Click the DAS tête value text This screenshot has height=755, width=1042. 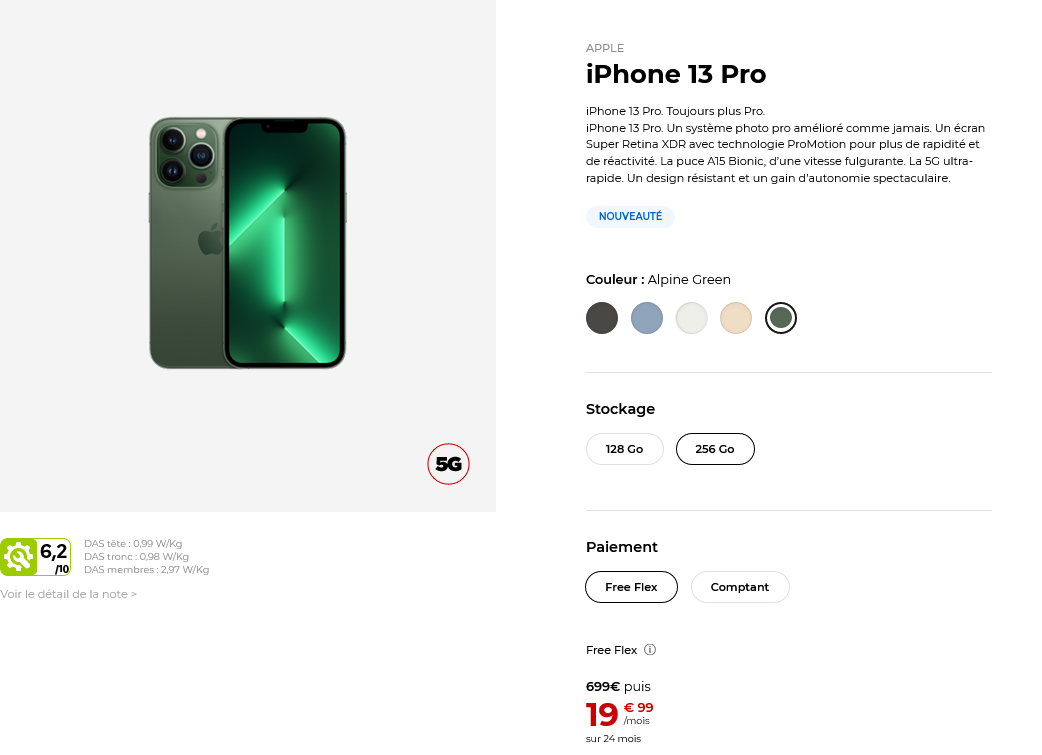pyautogui.click(x=133, y=544)
